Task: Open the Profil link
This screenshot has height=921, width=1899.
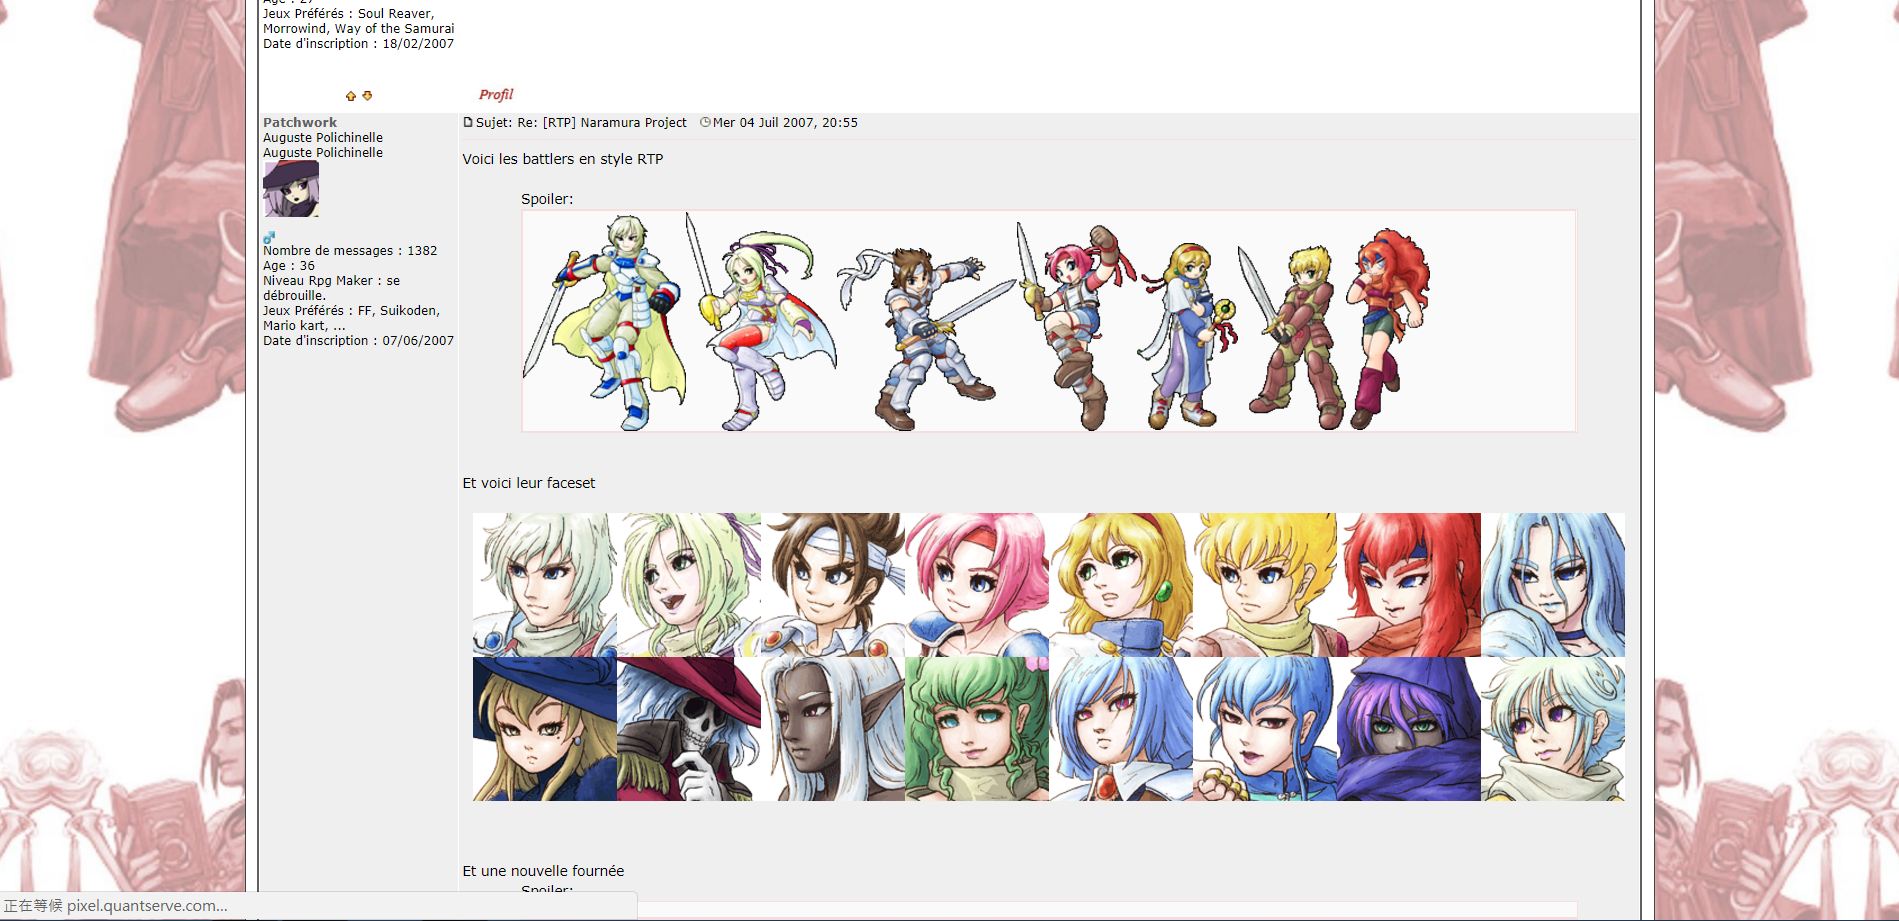Action: pos(496,95)
